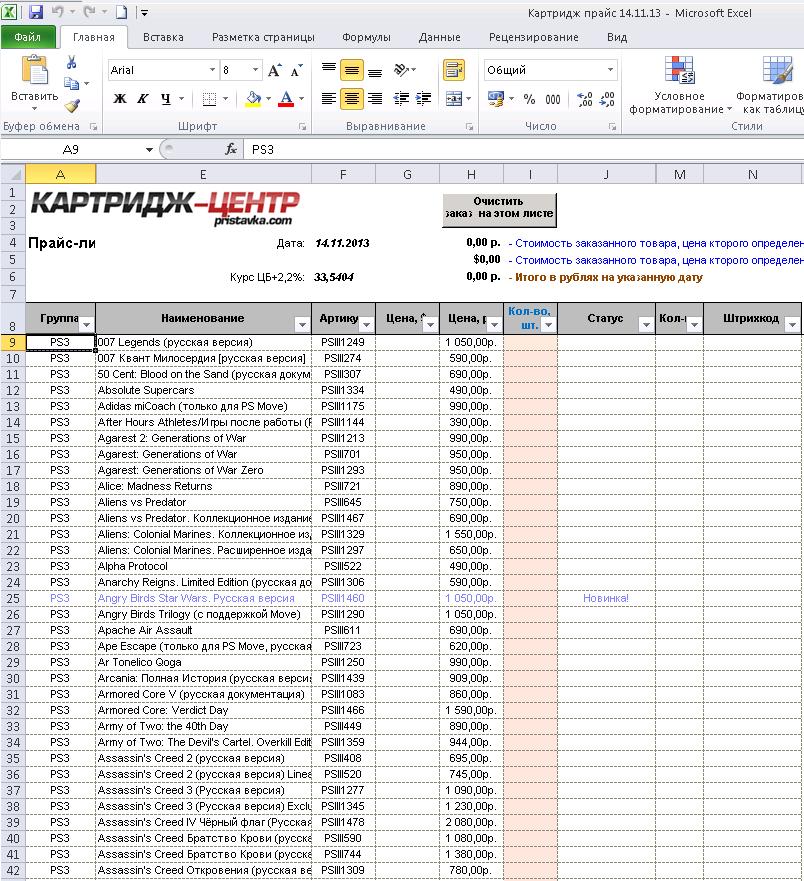Click the decrease decimal places icon
Screen dimensions: 804x881
(607, 99)
